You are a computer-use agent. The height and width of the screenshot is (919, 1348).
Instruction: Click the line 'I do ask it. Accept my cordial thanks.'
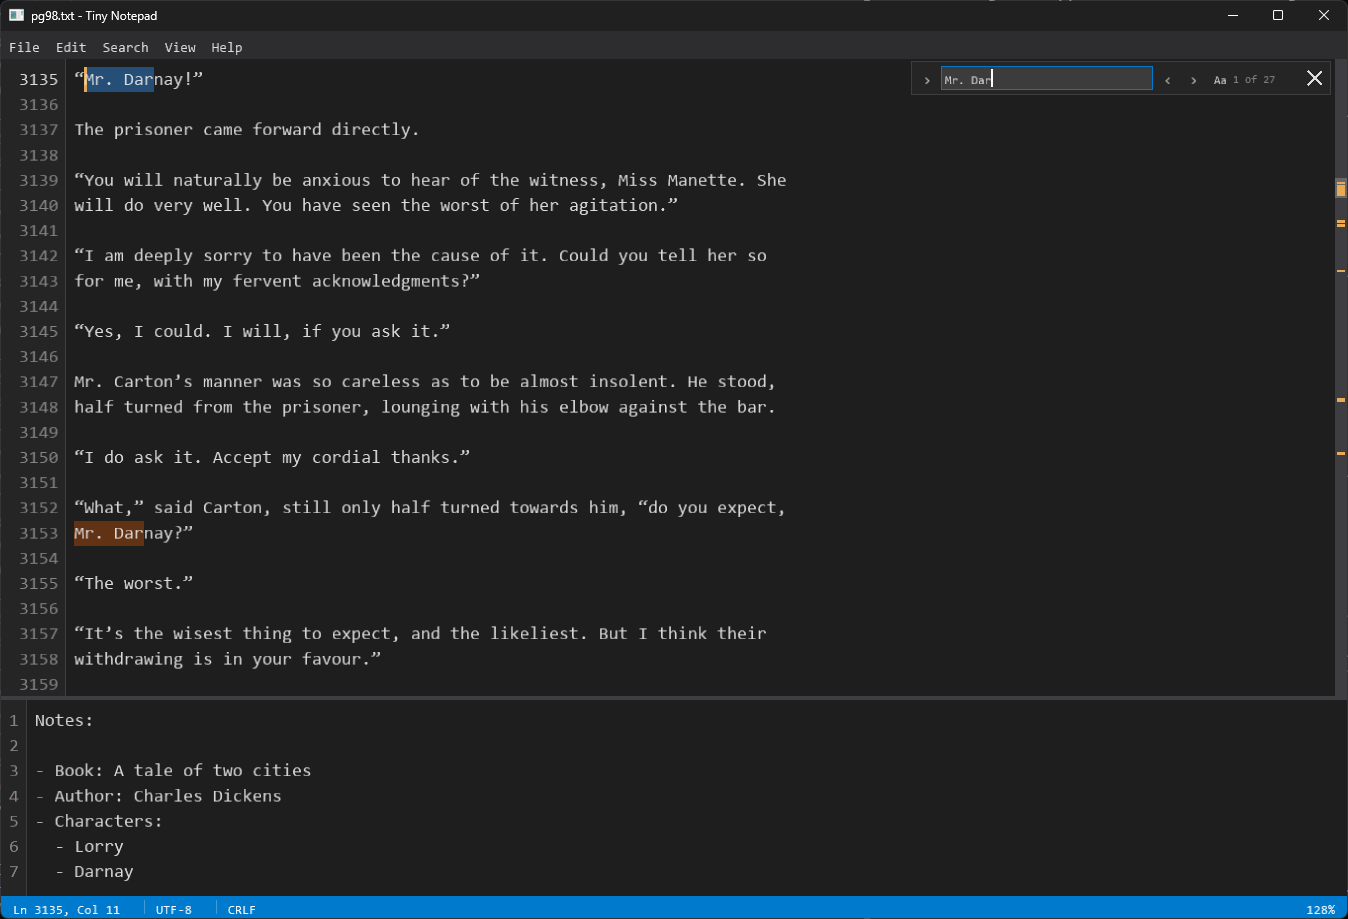click(x=272, y=457)
